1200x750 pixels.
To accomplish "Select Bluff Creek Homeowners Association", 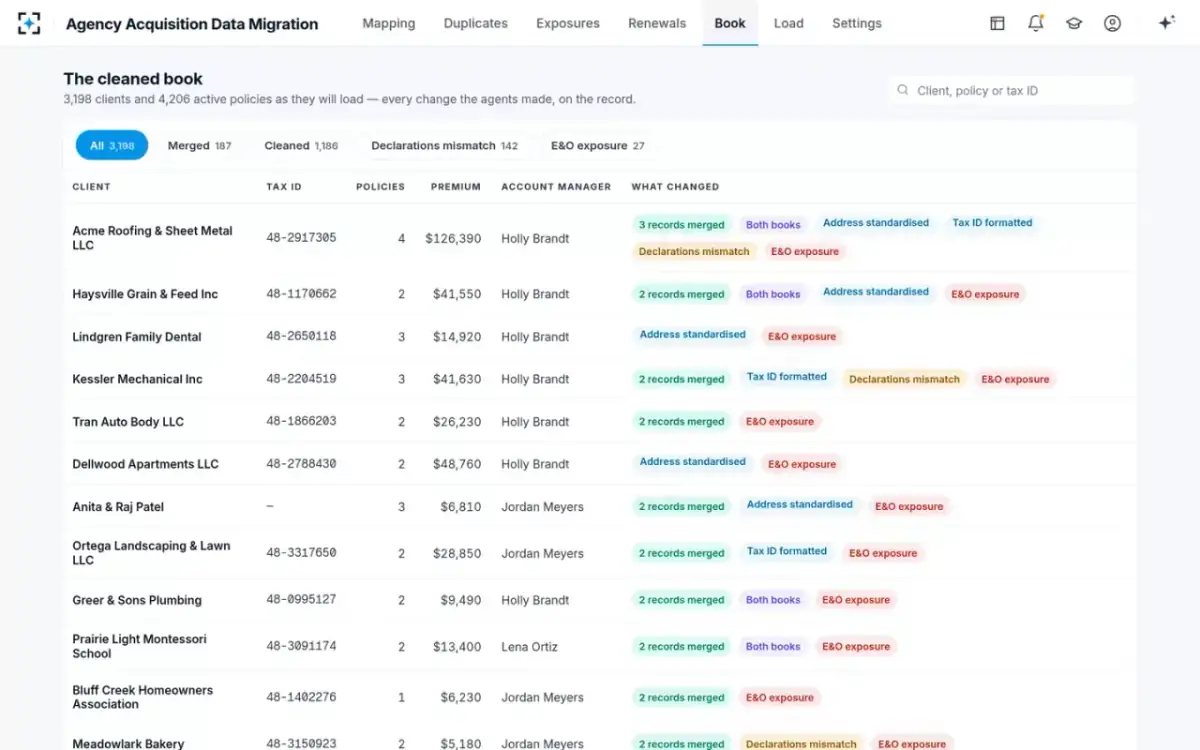I will tap(142, 697).
